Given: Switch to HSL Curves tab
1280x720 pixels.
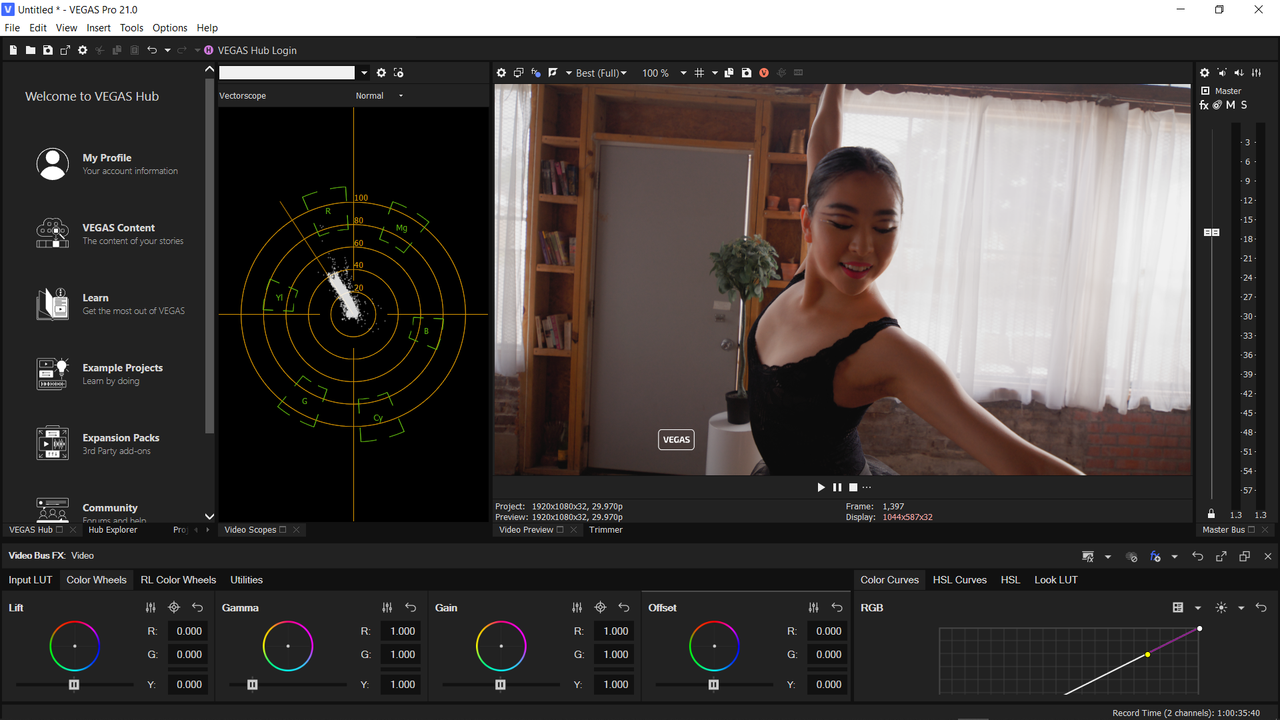Looking at the screenshot, I should coord(959,580).
